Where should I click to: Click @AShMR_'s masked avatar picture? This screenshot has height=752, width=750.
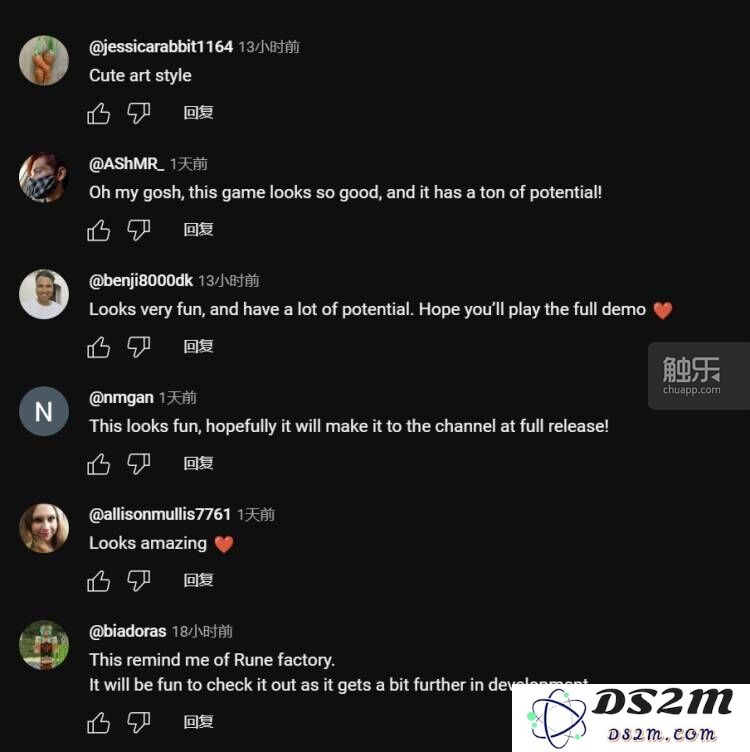44,177
